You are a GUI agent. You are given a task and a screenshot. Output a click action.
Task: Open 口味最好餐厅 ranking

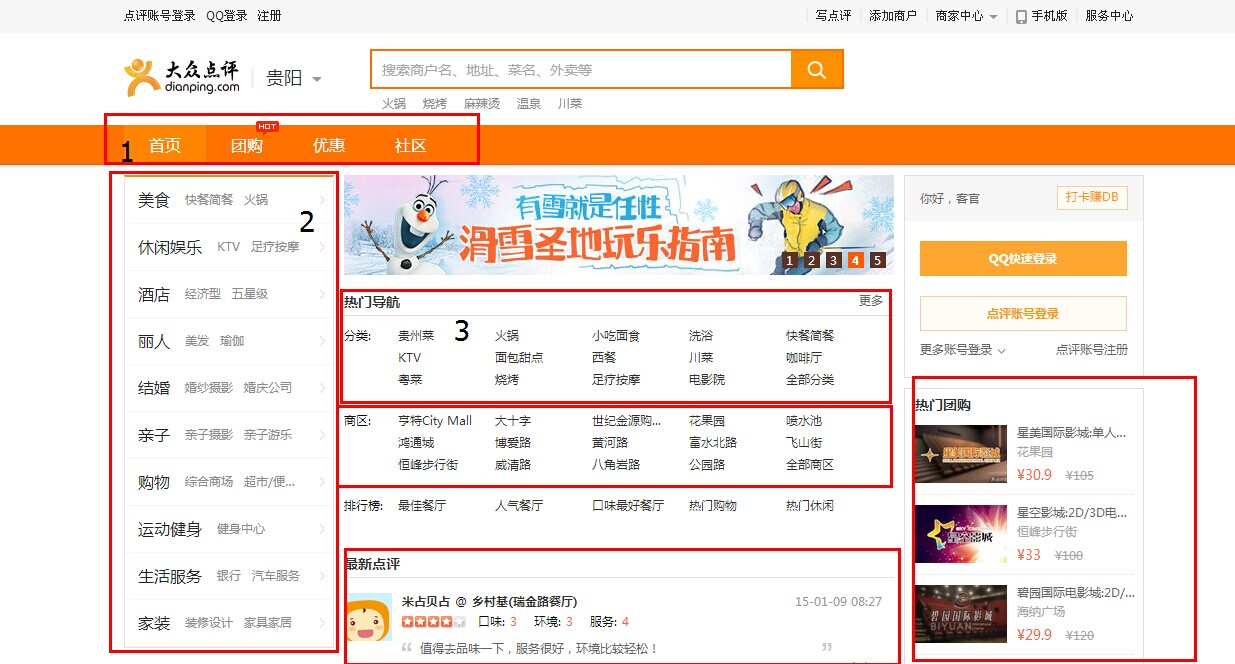tap(628, 506)
